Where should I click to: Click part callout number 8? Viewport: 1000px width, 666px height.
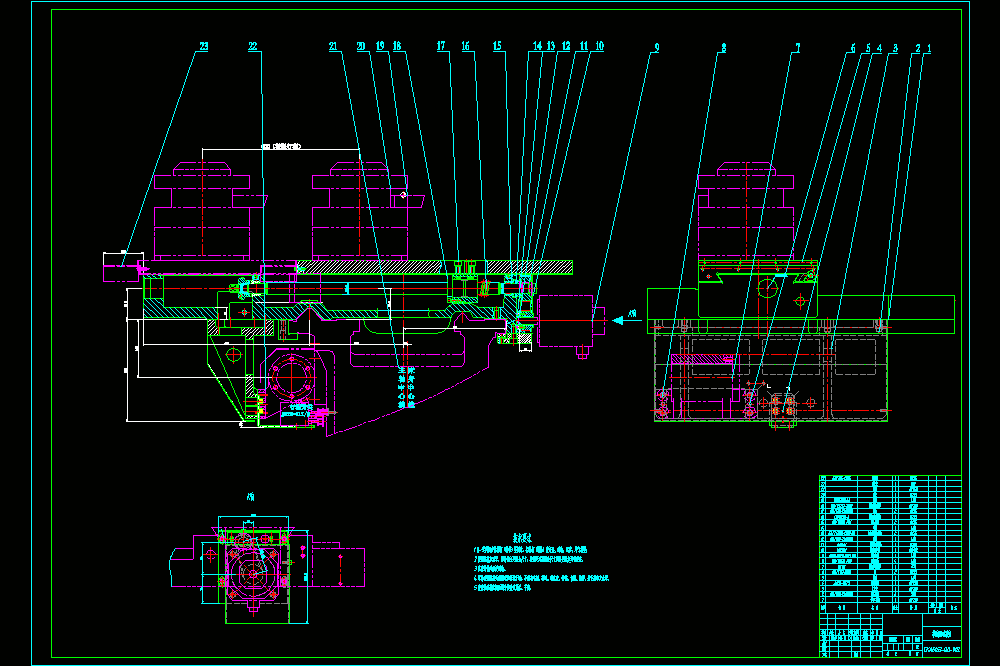click(x=723, y=48)
